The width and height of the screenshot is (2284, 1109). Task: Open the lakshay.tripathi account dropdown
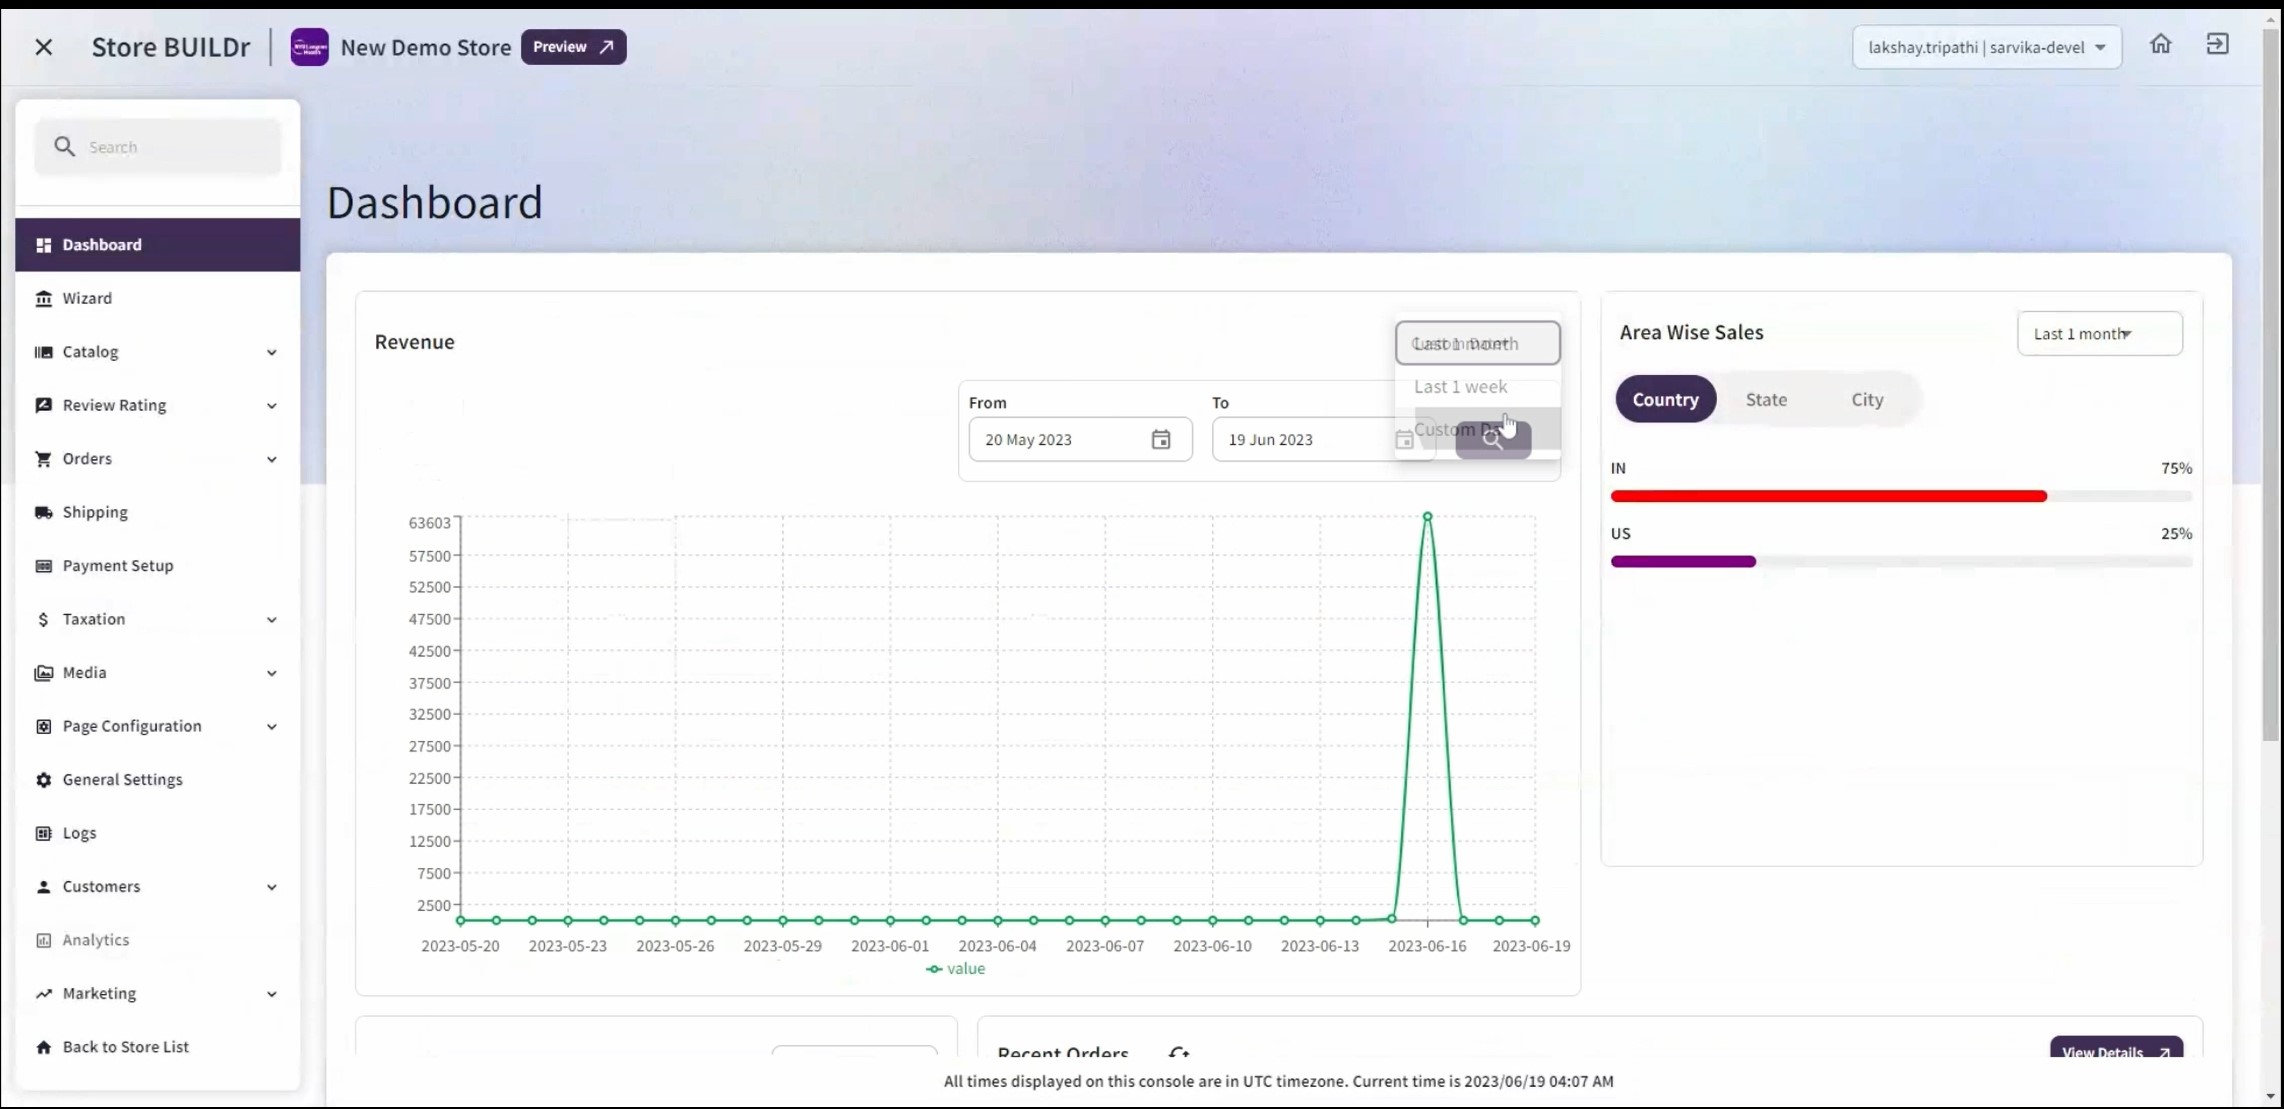pyautogui.click(x=1984, y=46)
